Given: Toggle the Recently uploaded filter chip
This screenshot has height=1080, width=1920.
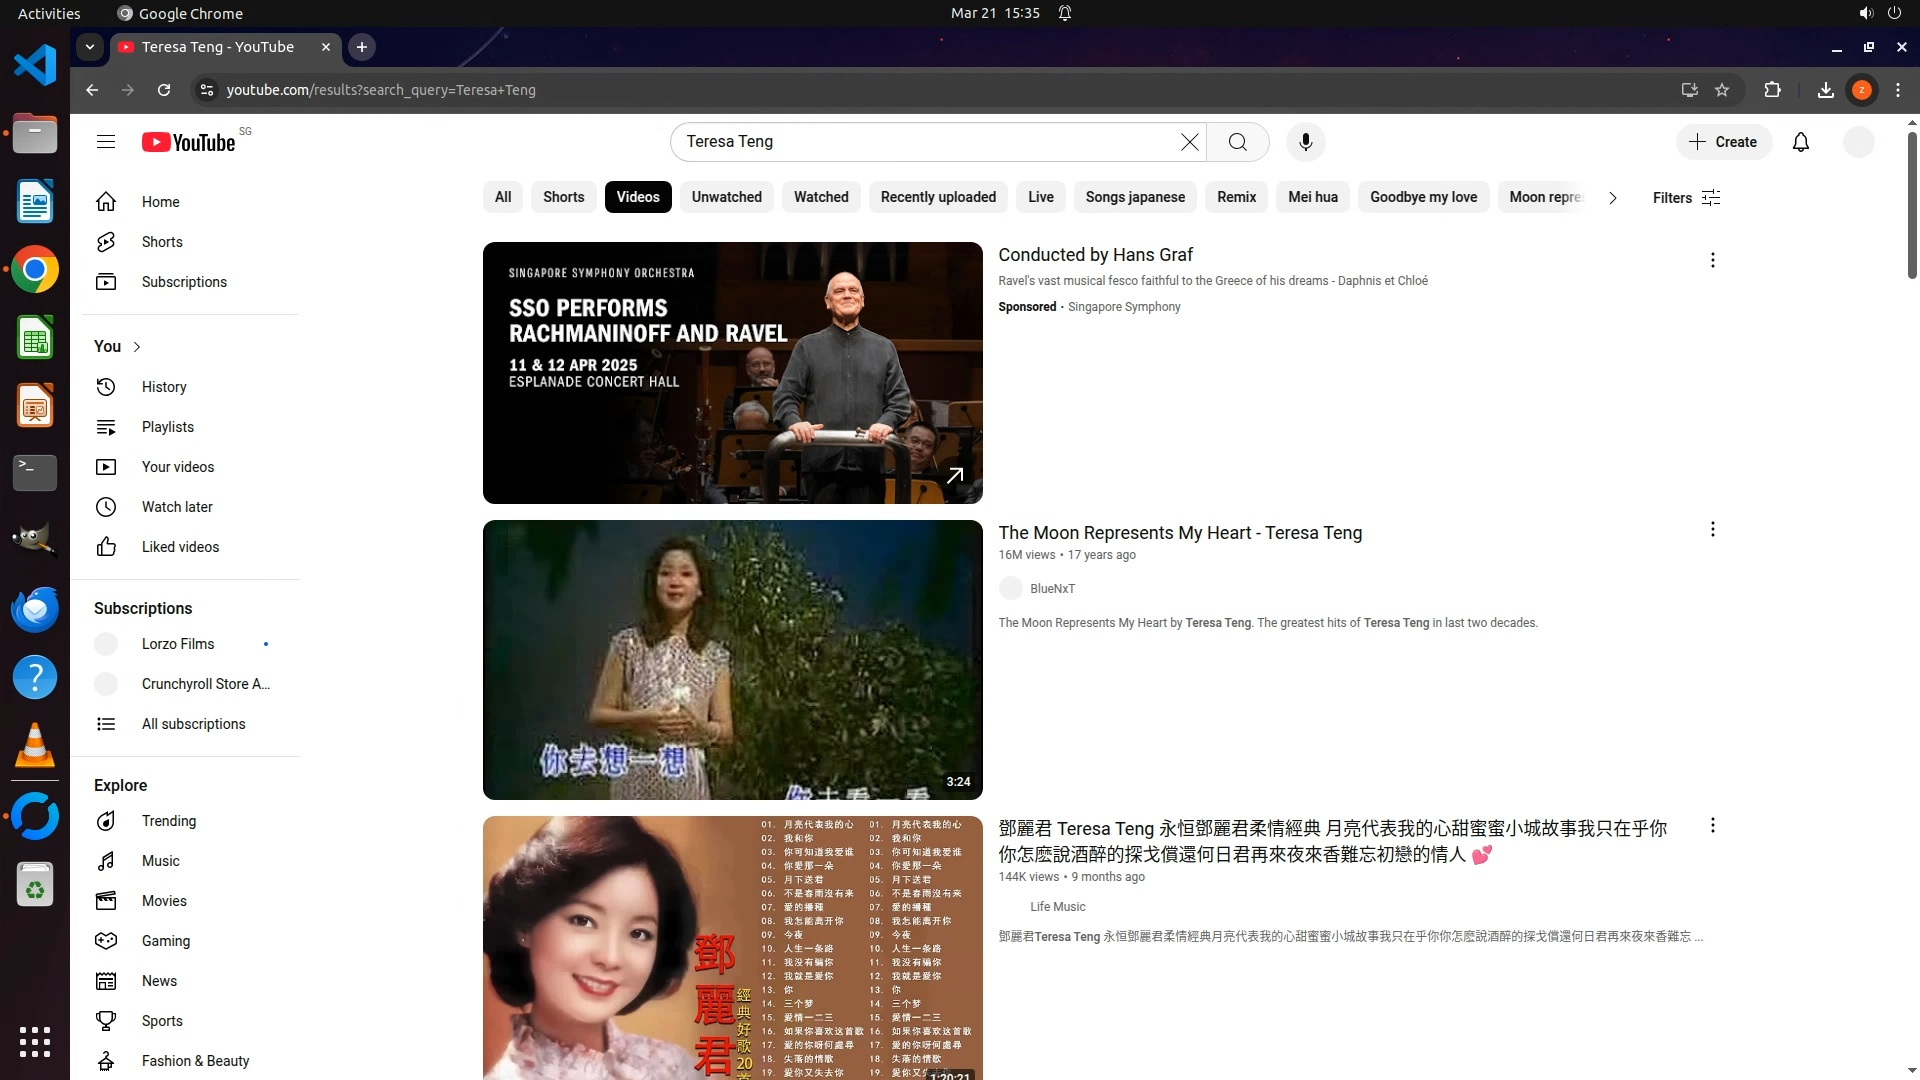Looking at the screenshot, I should [x=937, y=197].
